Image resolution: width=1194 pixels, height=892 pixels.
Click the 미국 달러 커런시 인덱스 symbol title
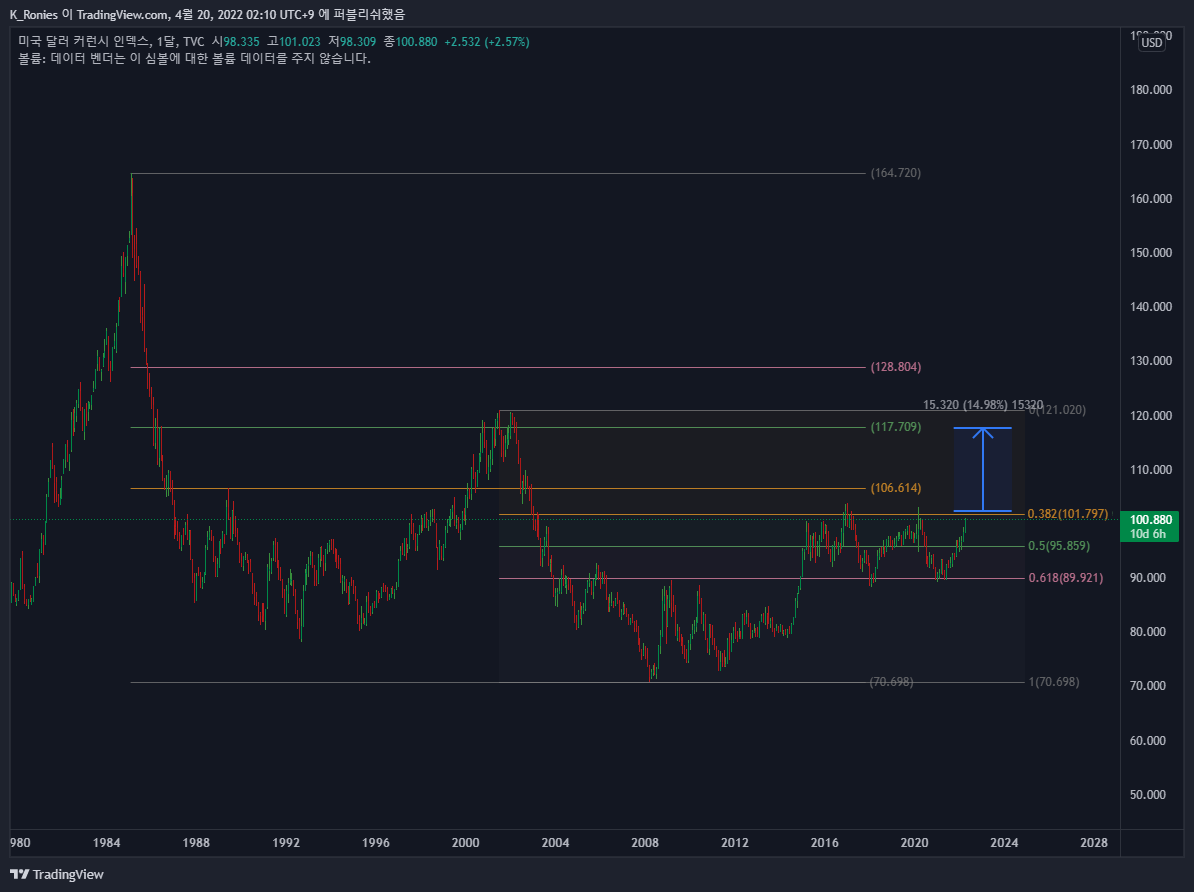[x=84, y=42]
